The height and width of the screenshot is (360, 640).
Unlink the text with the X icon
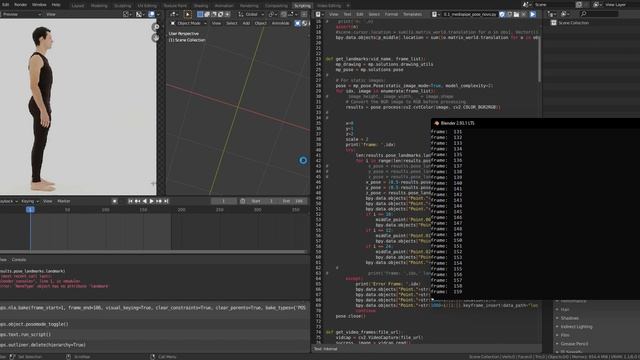click(x=524, y=14)
